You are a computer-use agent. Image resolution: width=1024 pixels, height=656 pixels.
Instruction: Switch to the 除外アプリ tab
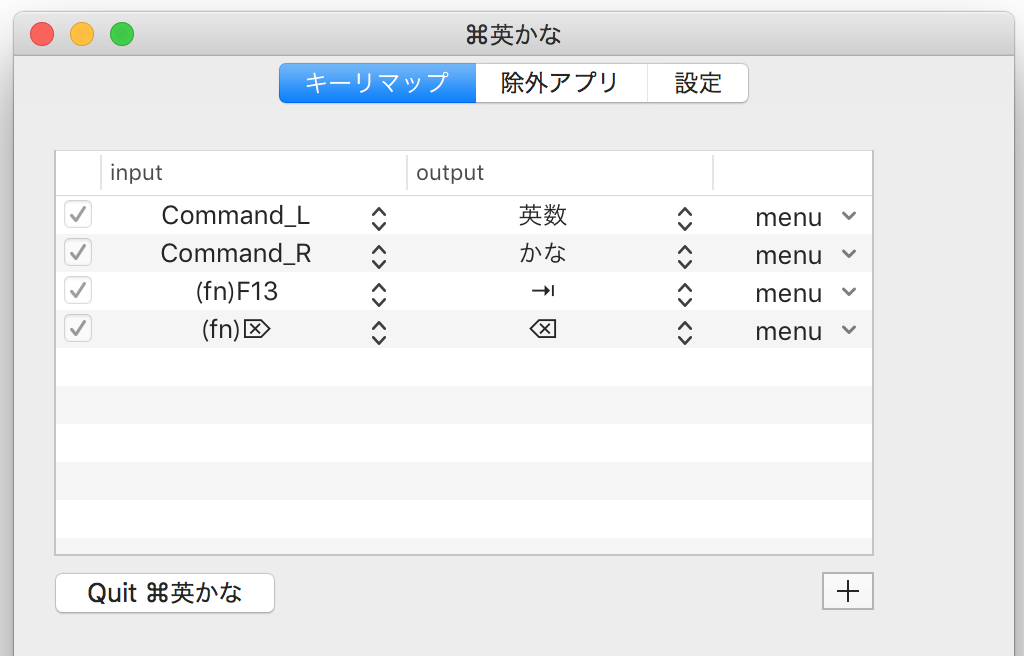[x=560, y=83]
